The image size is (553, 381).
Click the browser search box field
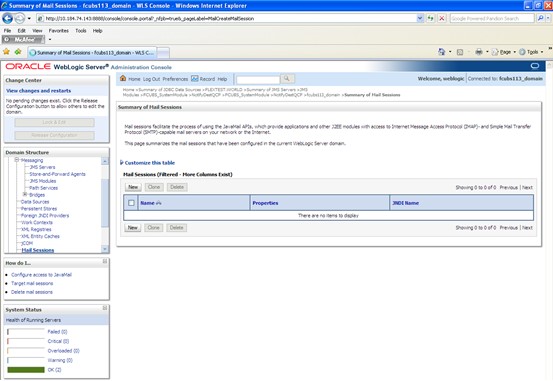[492, 18]
